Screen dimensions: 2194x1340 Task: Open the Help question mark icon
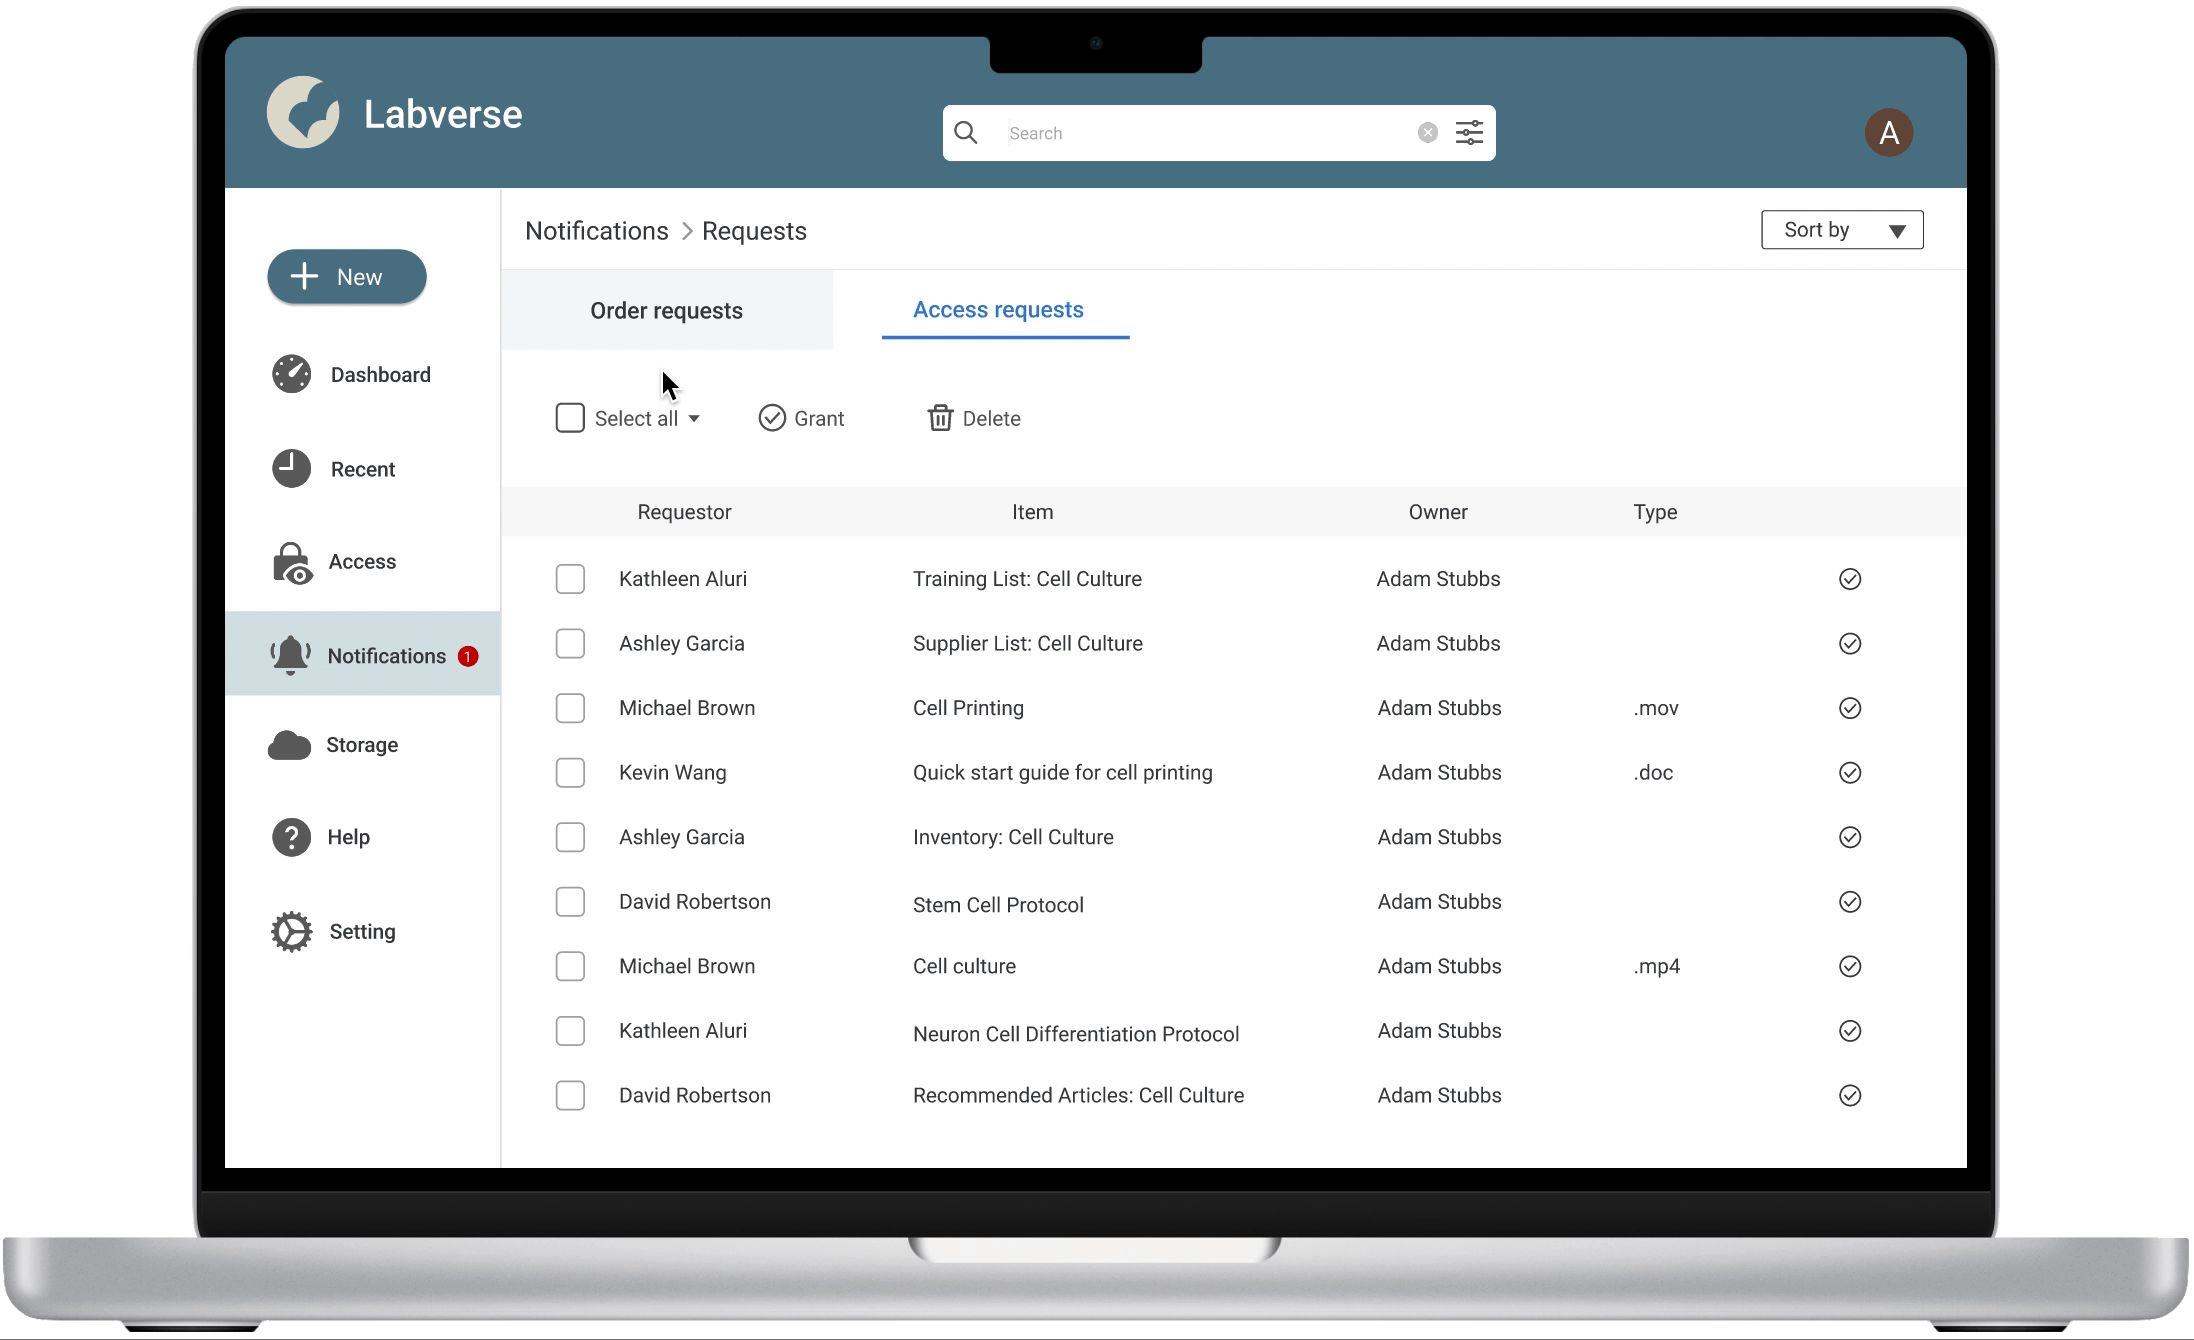[x=291, y=837]
